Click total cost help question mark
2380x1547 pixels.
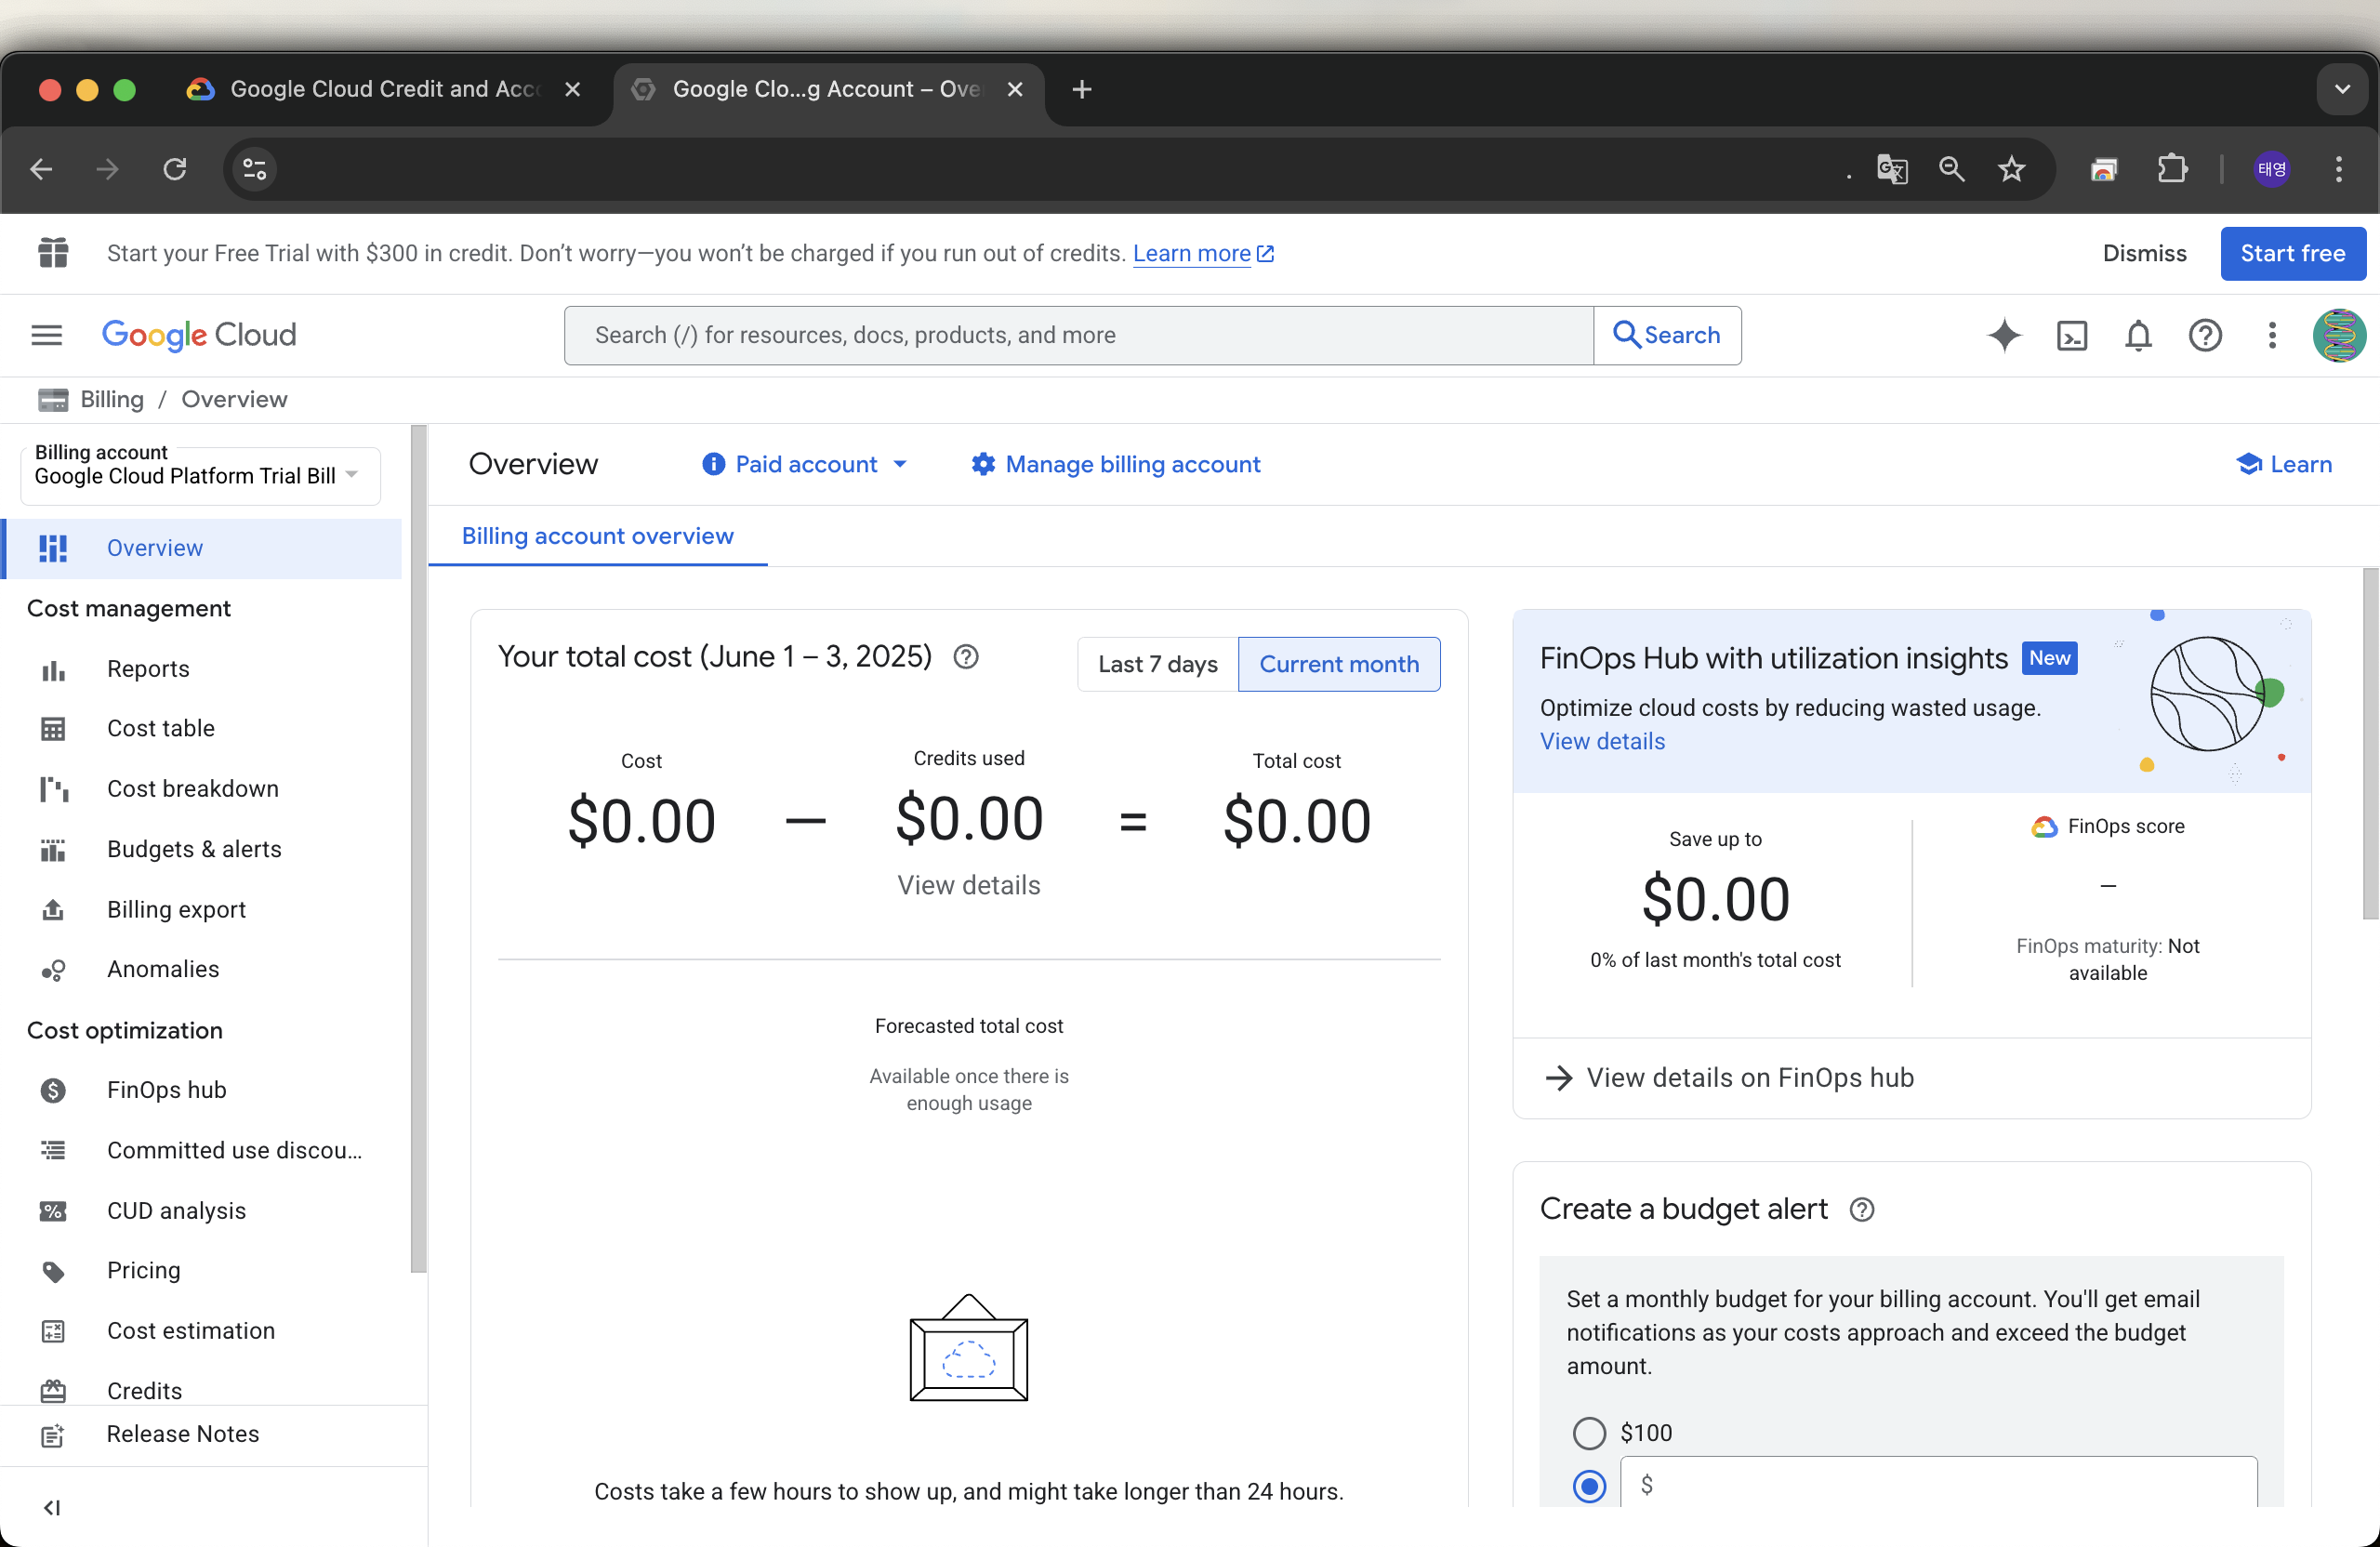point(966,657)
